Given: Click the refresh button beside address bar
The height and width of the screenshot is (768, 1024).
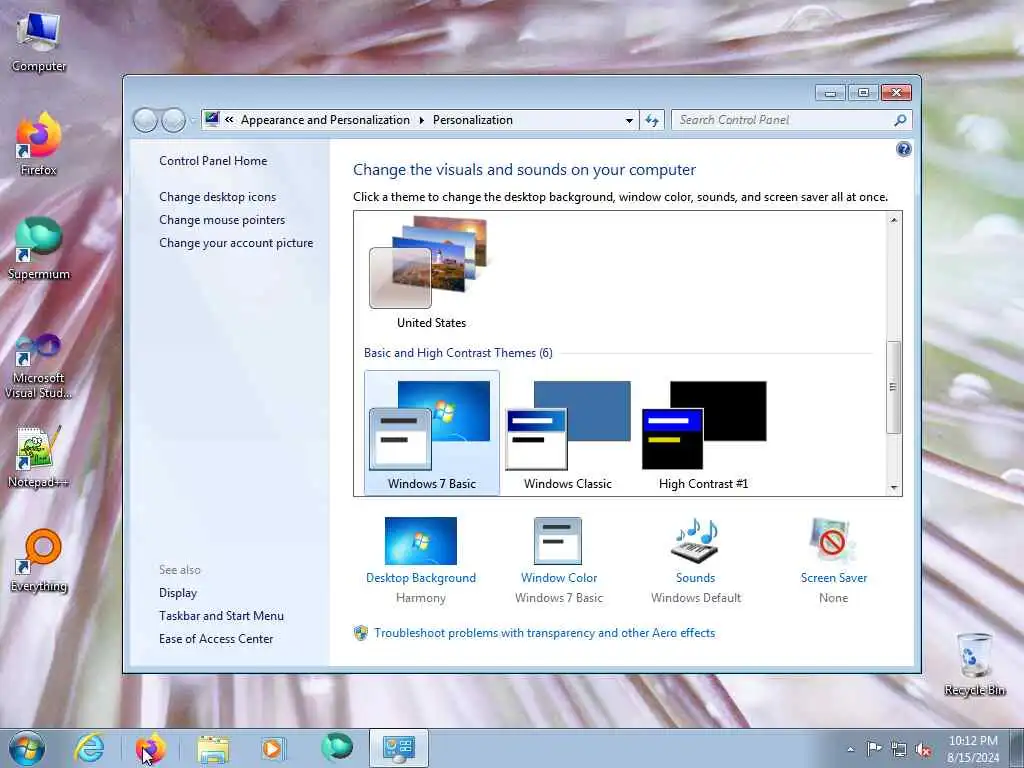Looking at the screenshot, I should pos(652,120).
